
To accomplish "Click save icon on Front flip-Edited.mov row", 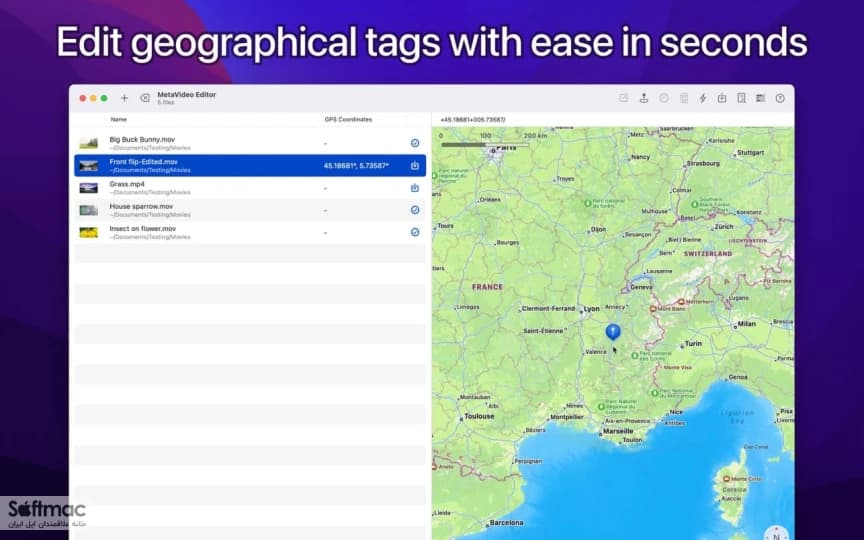I will click(x=415, y=165).
